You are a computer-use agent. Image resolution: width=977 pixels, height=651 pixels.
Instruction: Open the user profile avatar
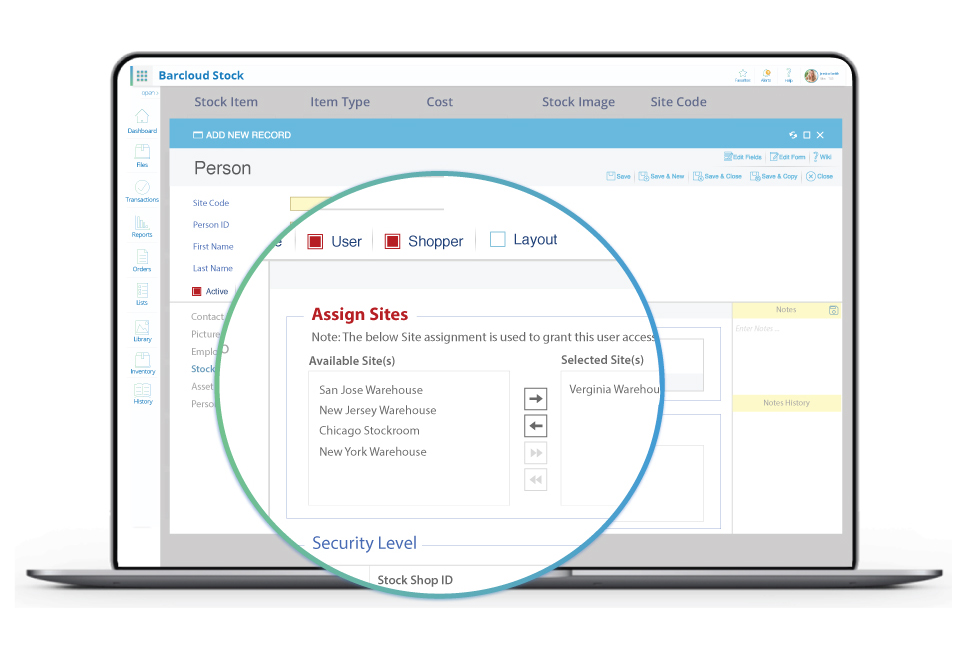tap(811, 76)
